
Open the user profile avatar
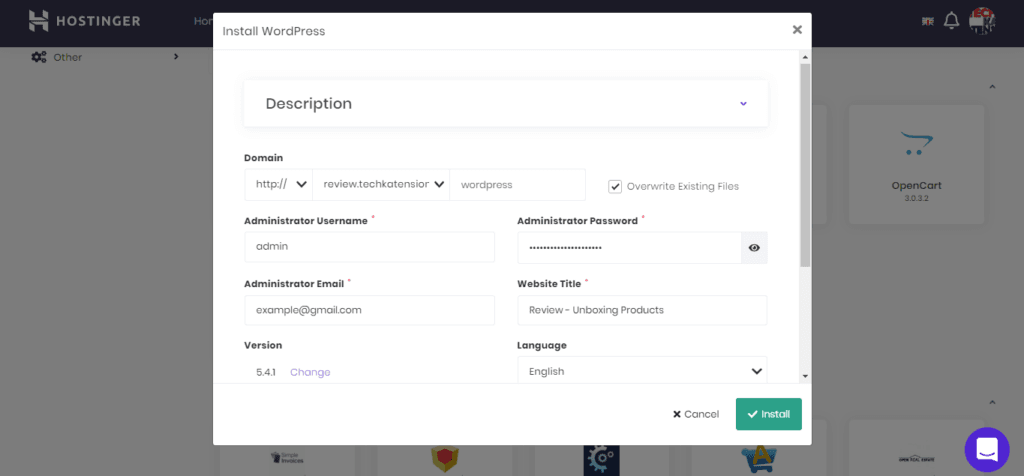982,20
